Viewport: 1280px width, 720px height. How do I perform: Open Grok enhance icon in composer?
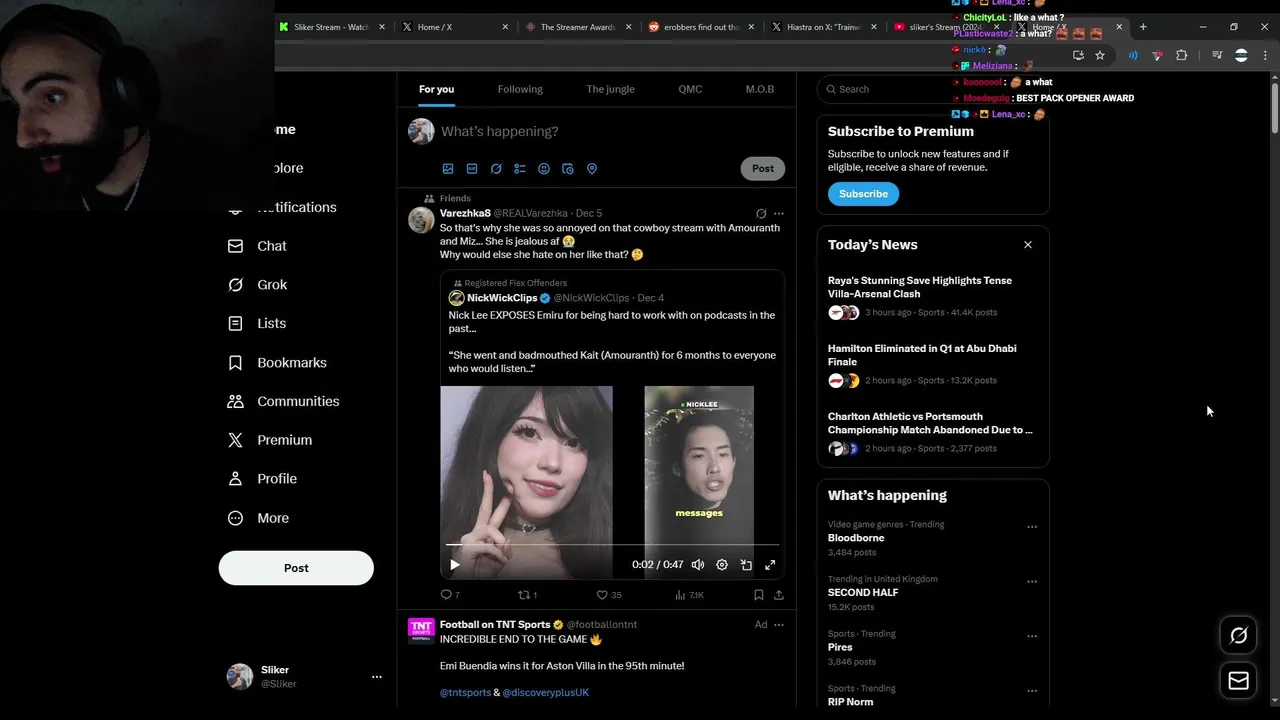[x=496, y=169]
